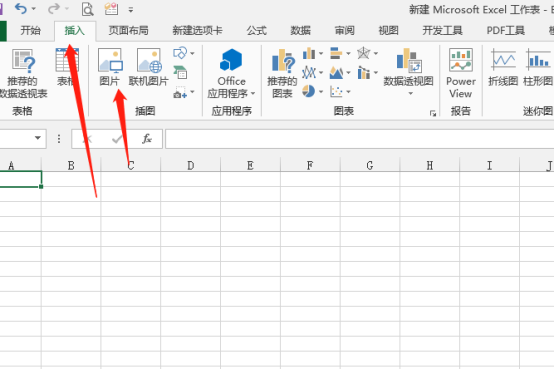Open the Name Box dropdown arrow
Image resolution: width=554 pixels, height=369 pixels.
(37, 138)
